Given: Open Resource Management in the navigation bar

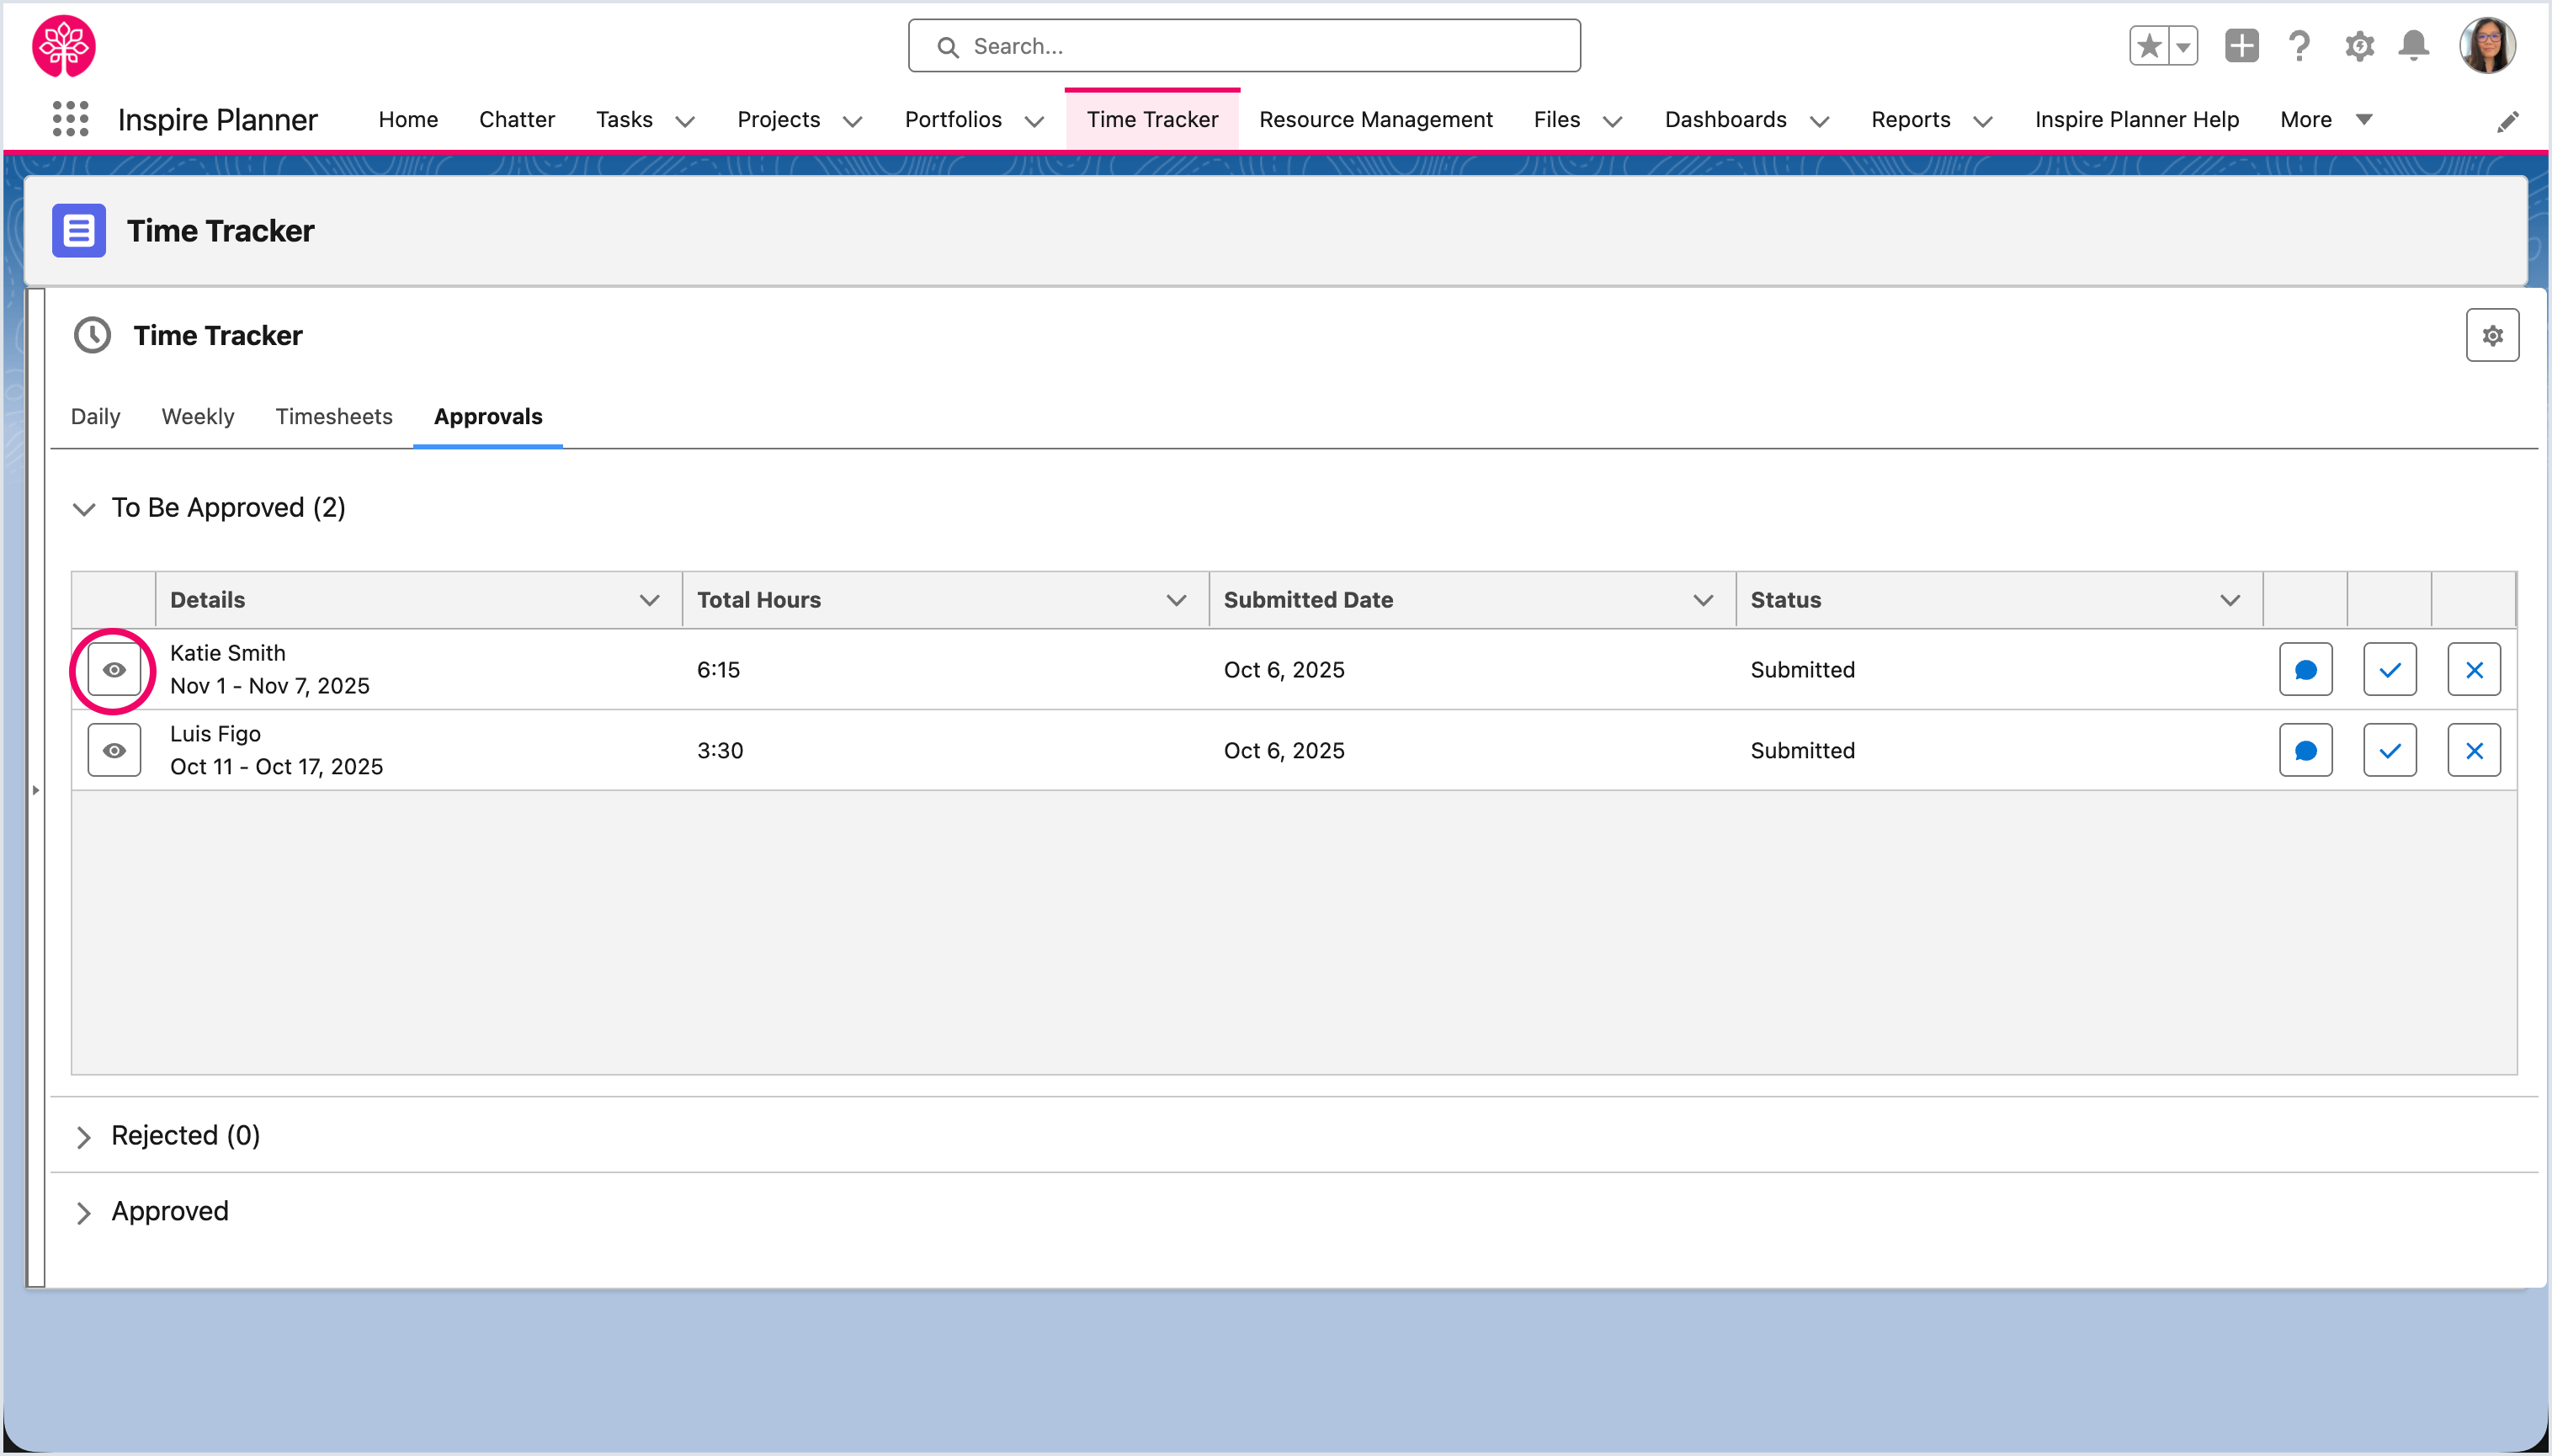Looking at the screenshot, I should click(x=1375, y=120).
